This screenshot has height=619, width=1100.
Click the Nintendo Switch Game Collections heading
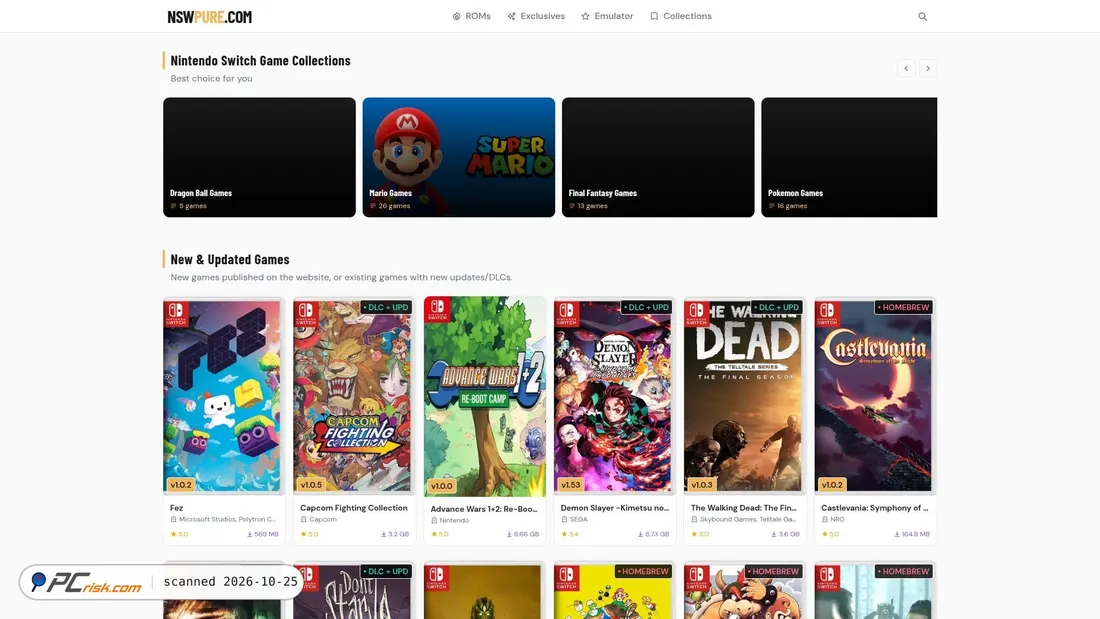click(260, 60)
